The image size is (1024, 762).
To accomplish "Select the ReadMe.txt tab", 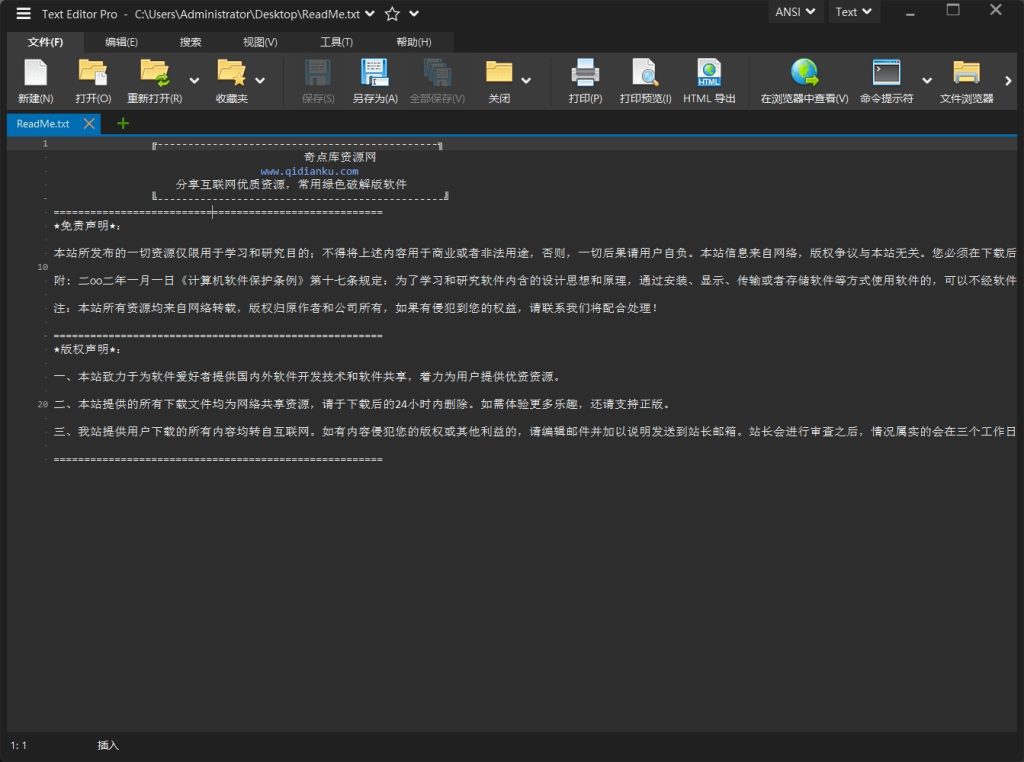I will click(x=42, y=123).
